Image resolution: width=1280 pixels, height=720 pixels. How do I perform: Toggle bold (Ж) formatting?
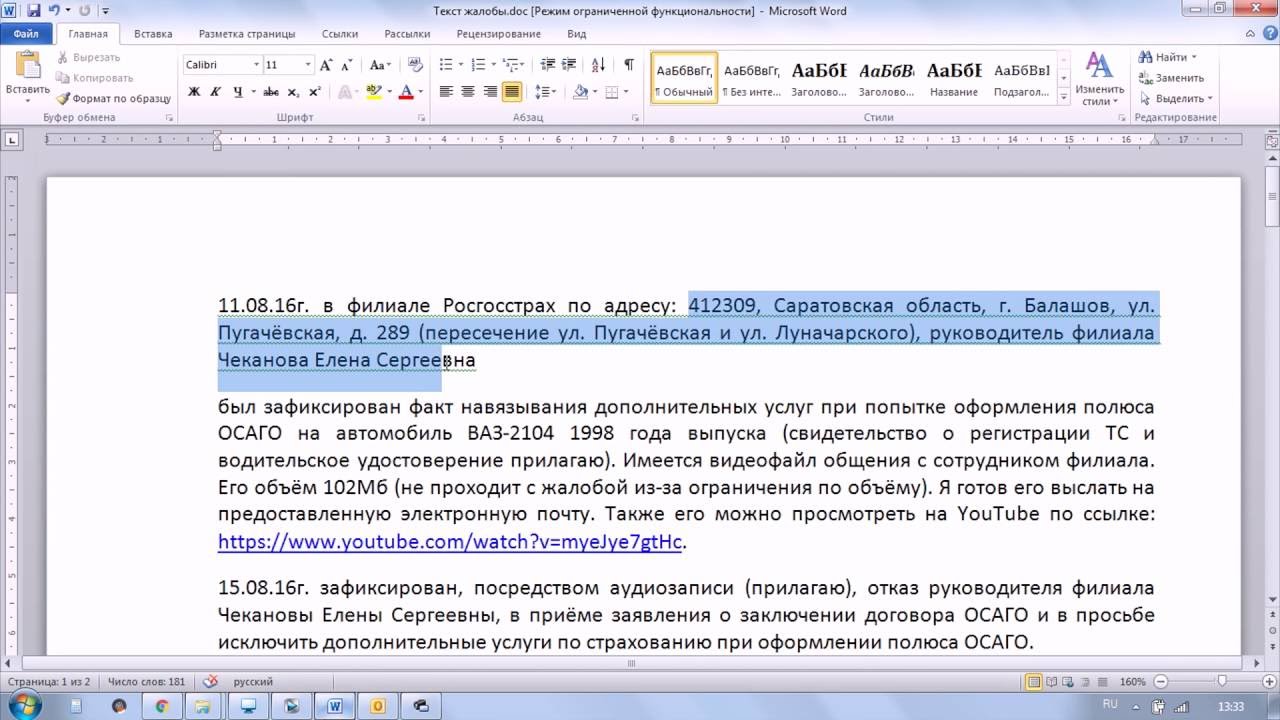pyautogui.click(x=193, y=92)
